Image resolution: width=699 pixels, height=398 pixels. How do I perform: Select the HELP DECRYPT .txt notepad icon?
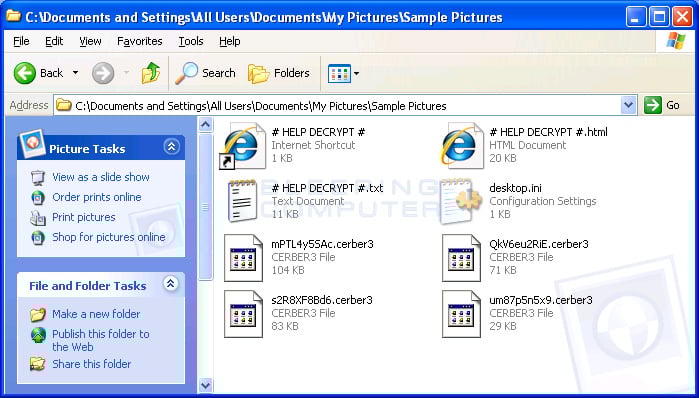coord(242,201)
